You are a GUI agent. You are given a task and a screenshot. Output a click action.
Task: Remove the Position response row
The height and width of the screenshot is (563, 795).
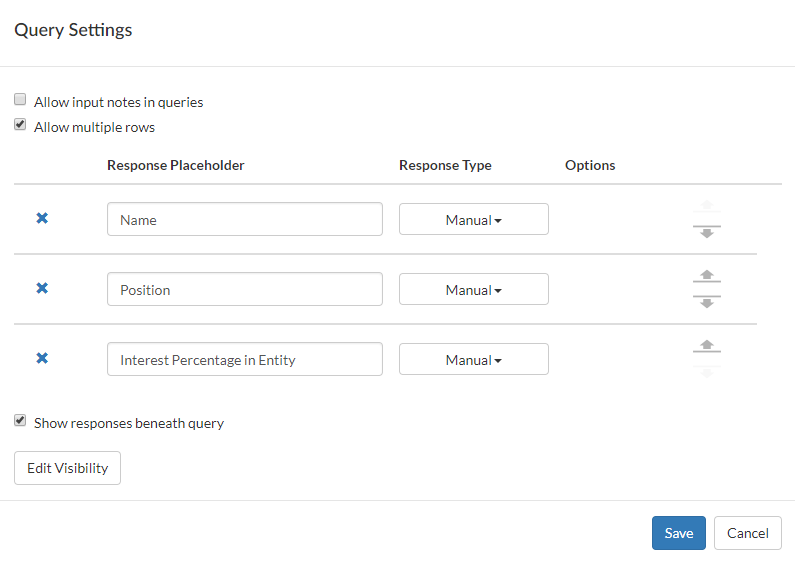point(42,288)
